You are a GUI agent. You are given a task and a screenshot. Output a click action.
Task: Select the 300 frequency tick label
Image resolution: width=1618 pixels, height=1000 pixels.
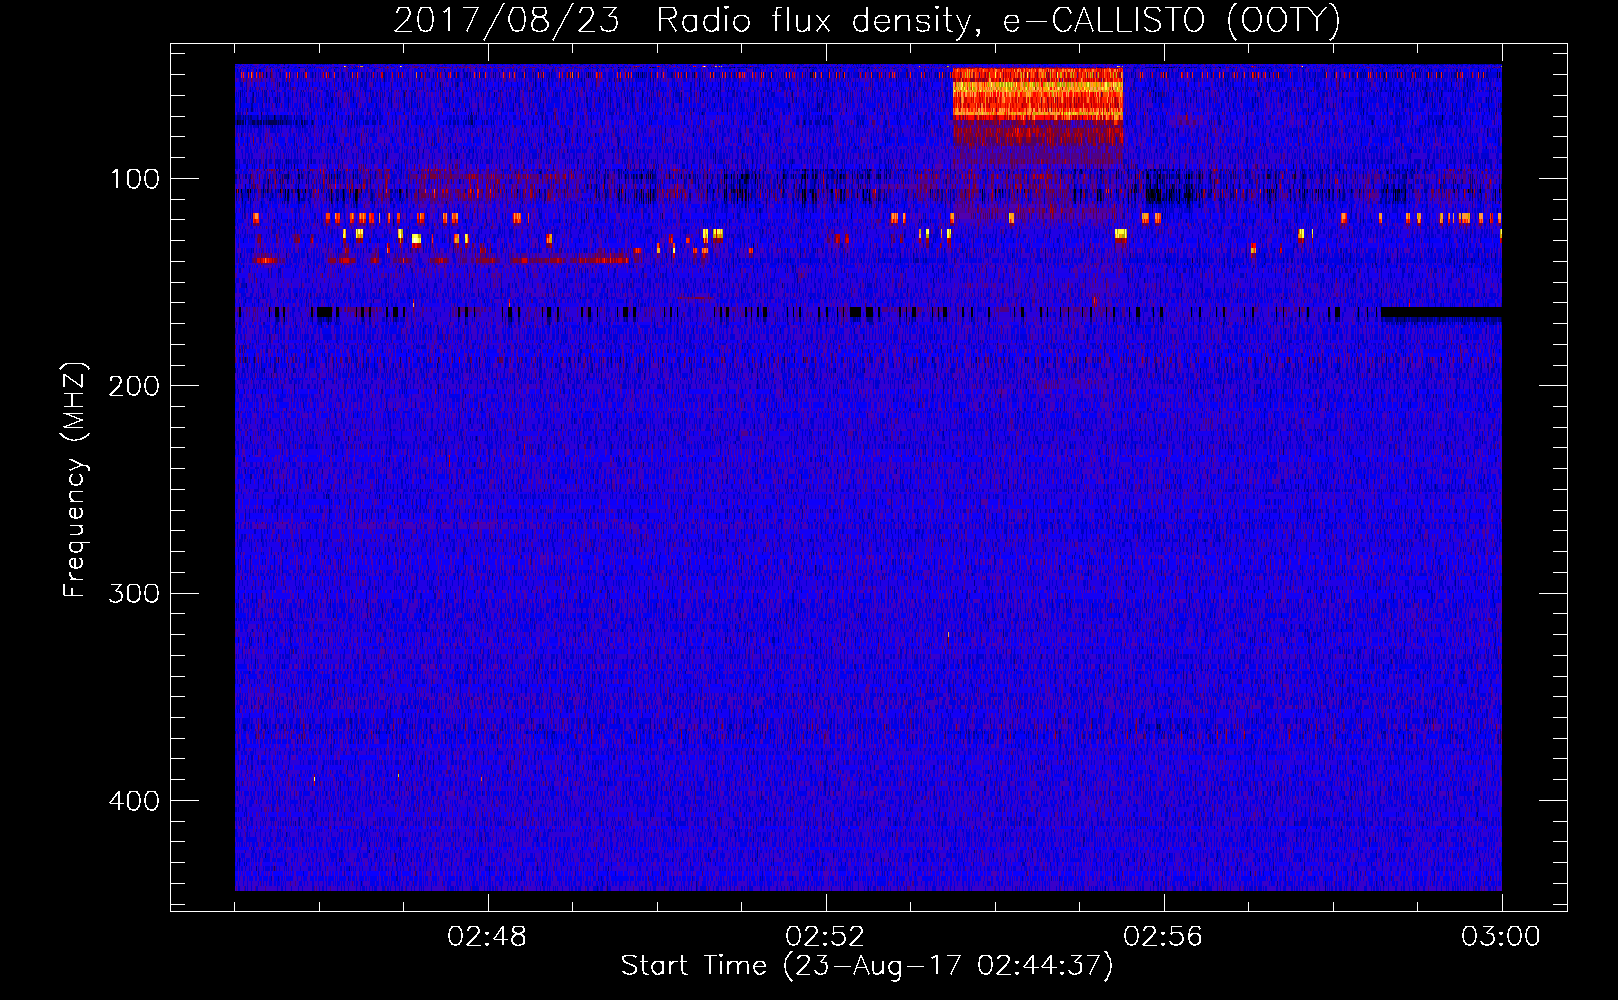(x=134, y=593)
